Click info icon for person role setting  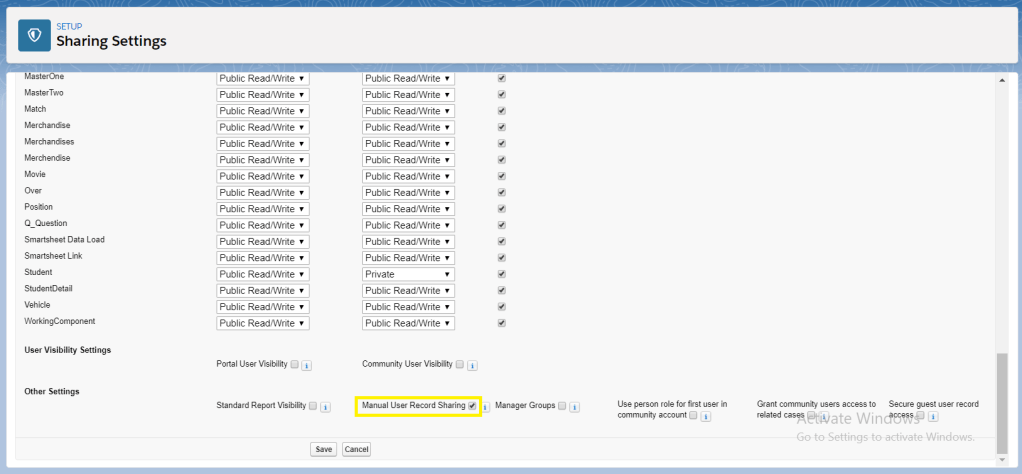[x=706, y=416]
